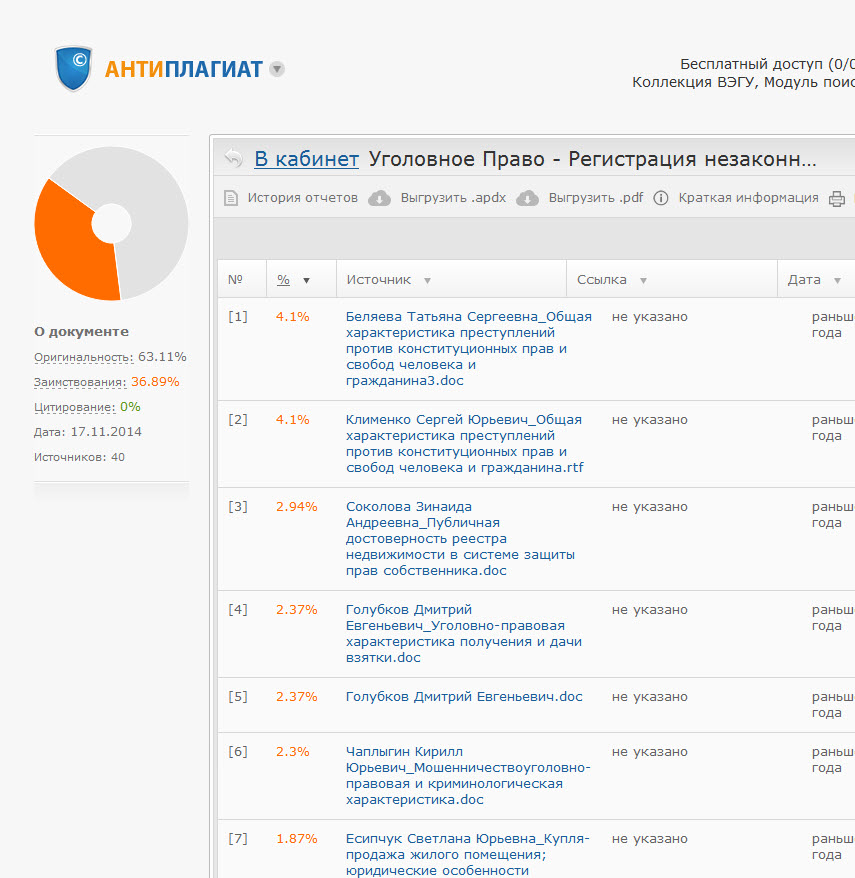Click document title Уголовное Право - Регистрация
This screenshot has width=855, height=878.
coord(592,159)
